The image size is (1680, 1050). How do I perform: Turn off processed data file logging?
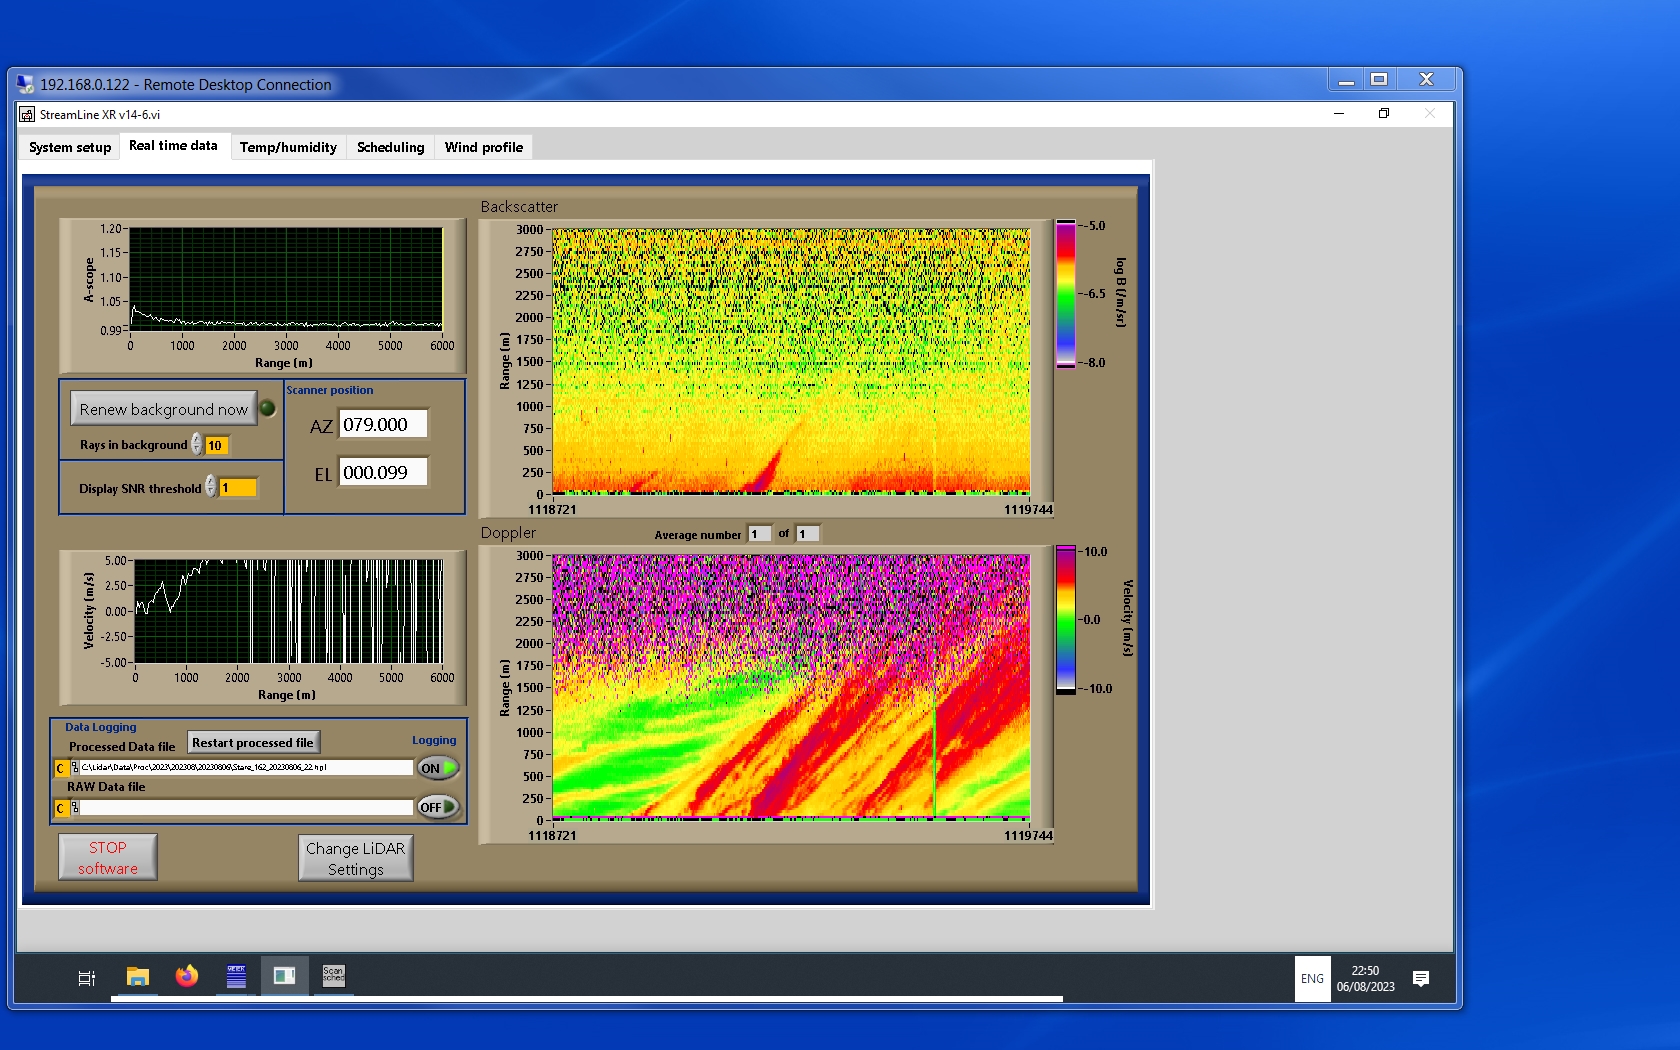438,768
